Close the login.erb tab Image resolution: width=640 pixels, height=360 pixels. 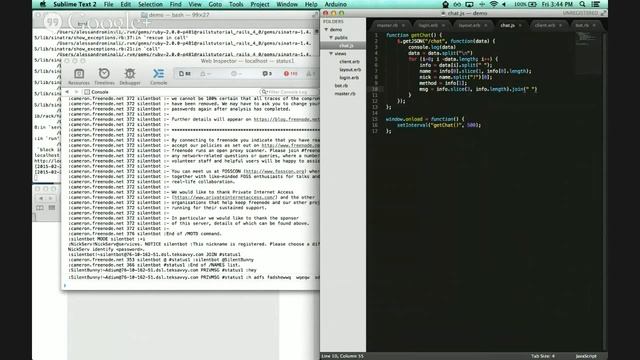coord(443,25)
